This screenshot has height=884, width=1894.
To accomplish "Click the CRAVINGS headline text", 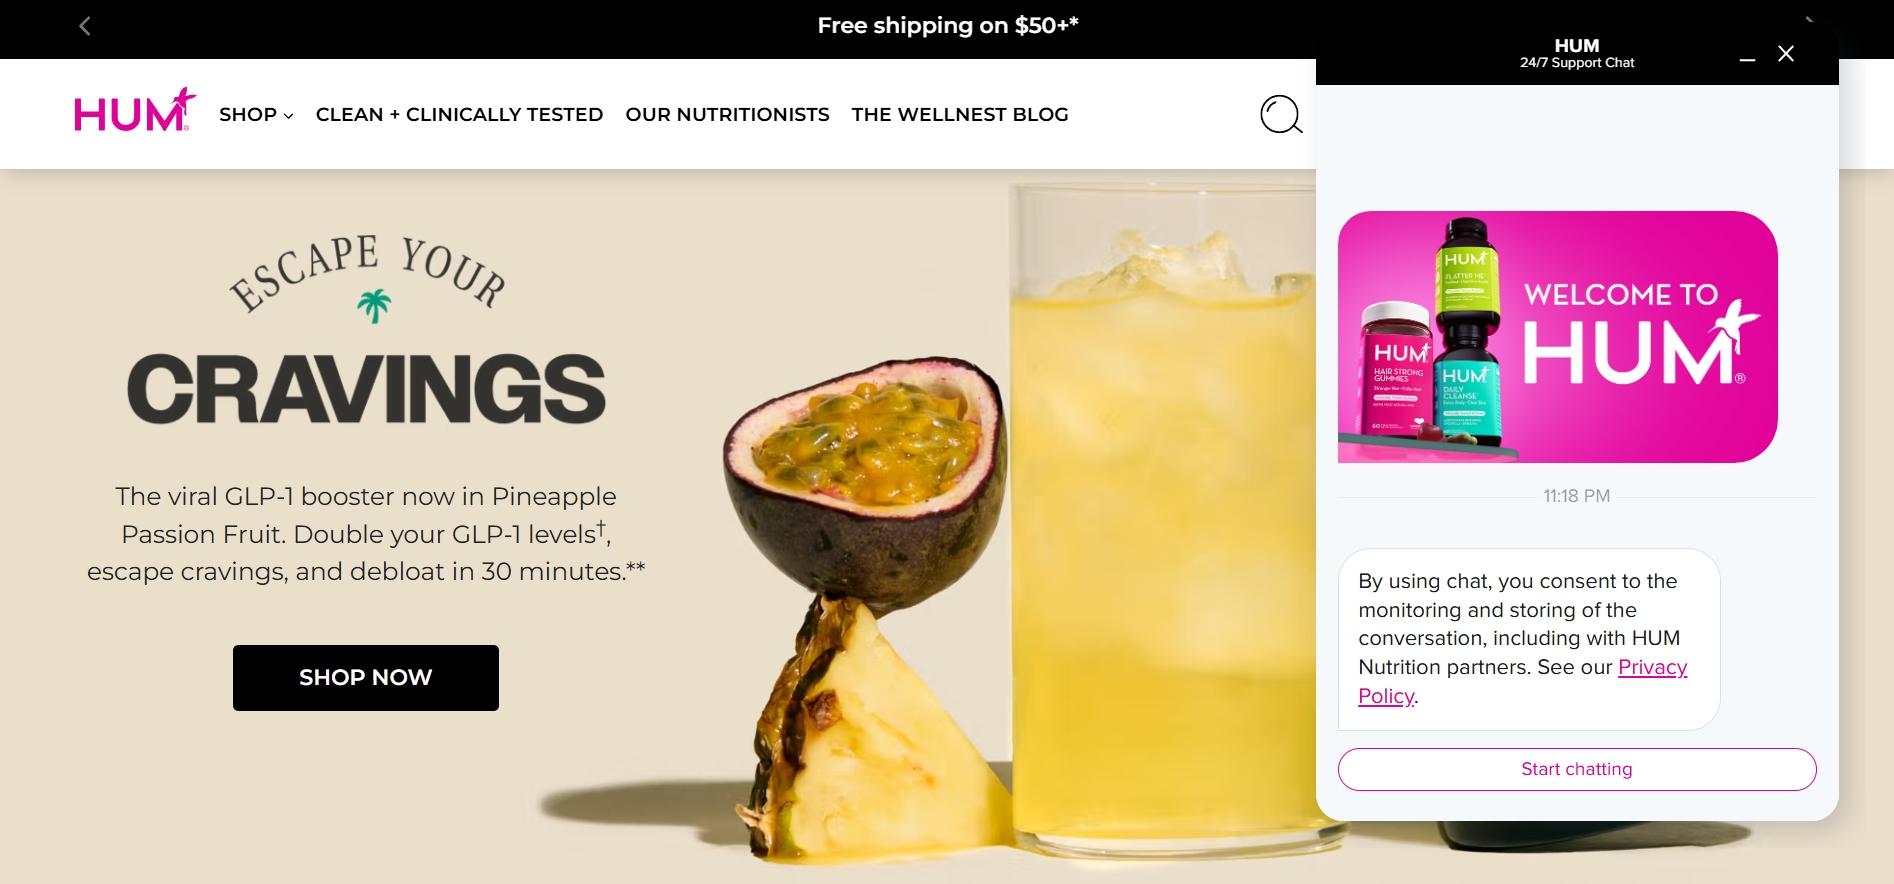I will (x=366, y=388).
